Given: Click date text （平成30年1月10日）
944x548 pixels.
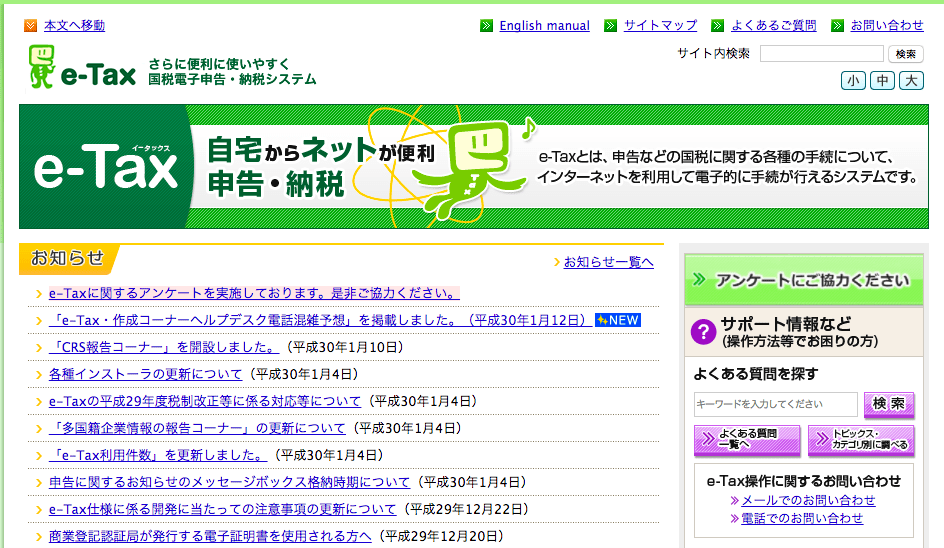Looking at the screenshot, I should pos(345,347).
